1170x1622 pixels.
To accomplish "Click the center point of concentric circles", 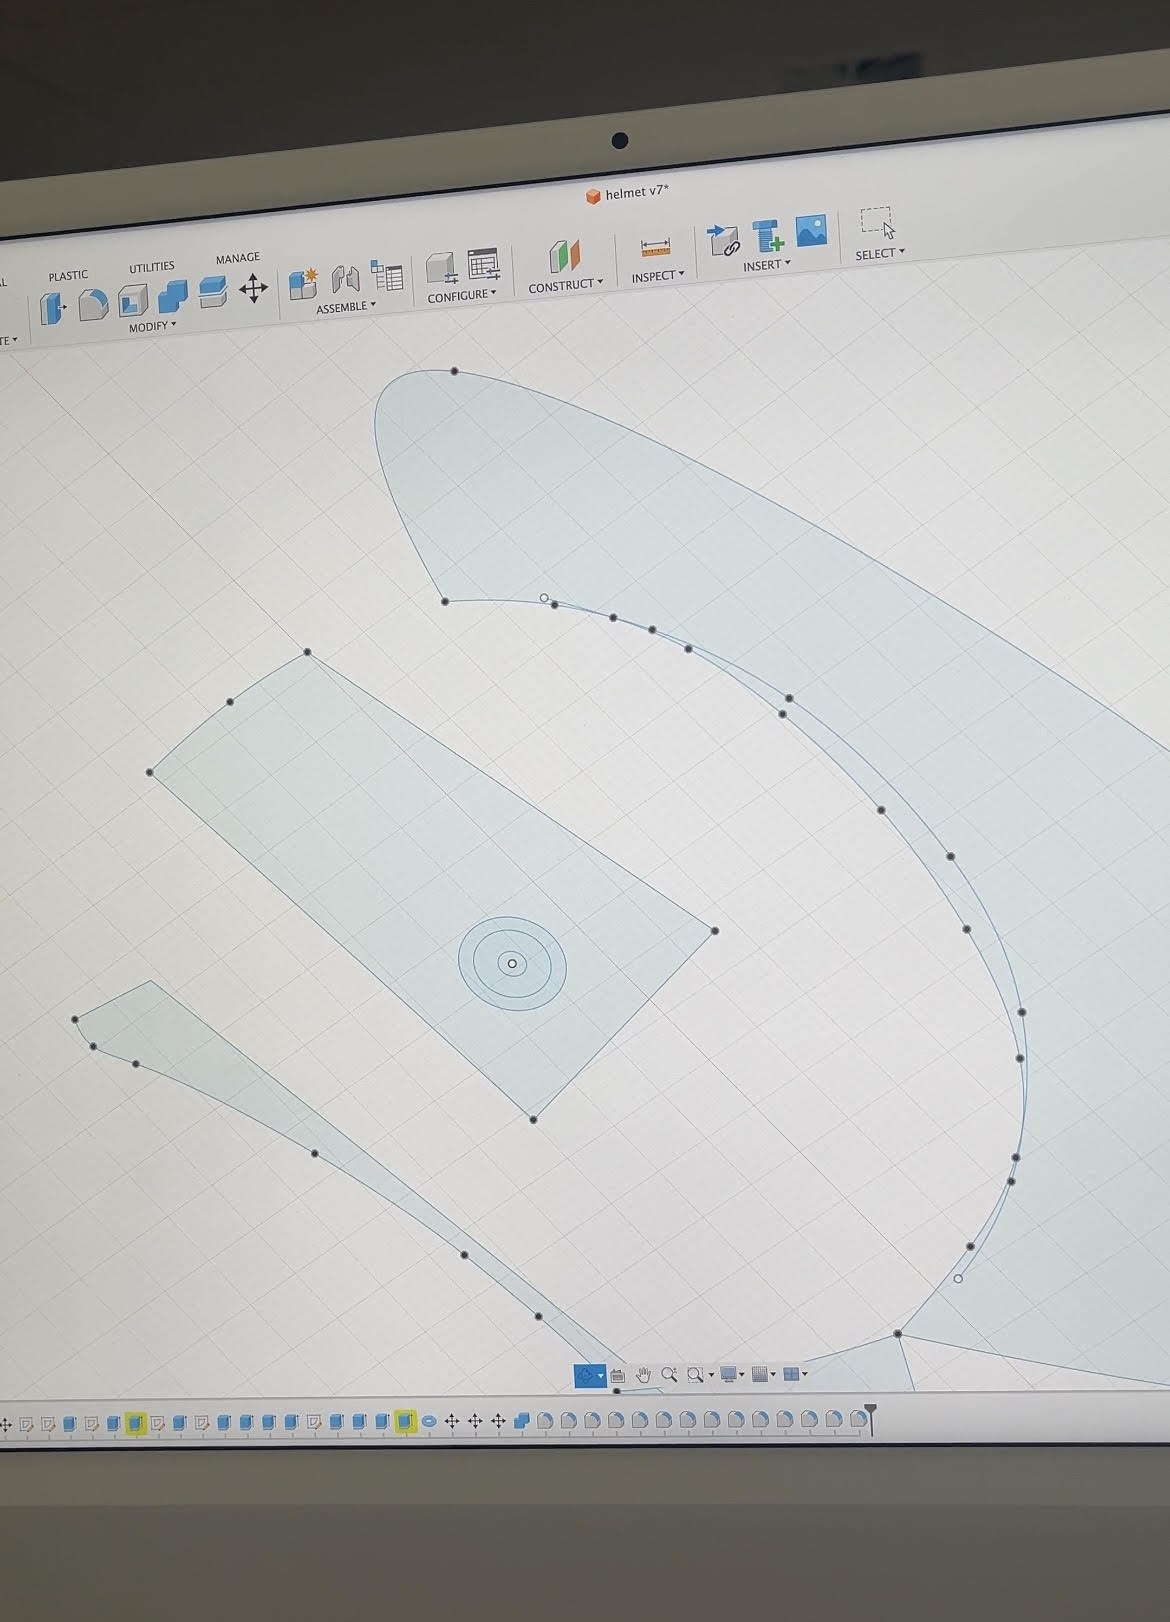I will tap(512, 964).
